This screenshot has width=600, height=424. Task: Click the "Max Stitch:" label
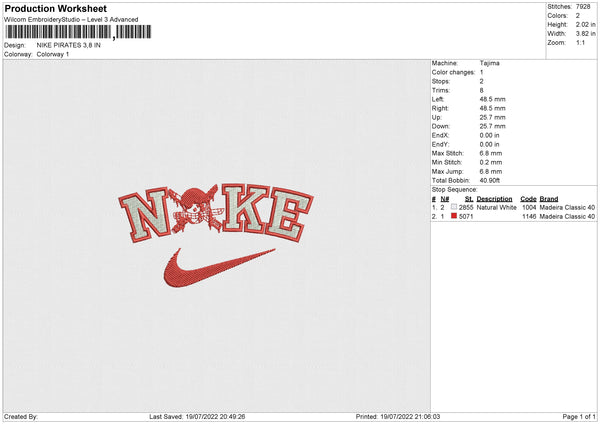point(447,153)
